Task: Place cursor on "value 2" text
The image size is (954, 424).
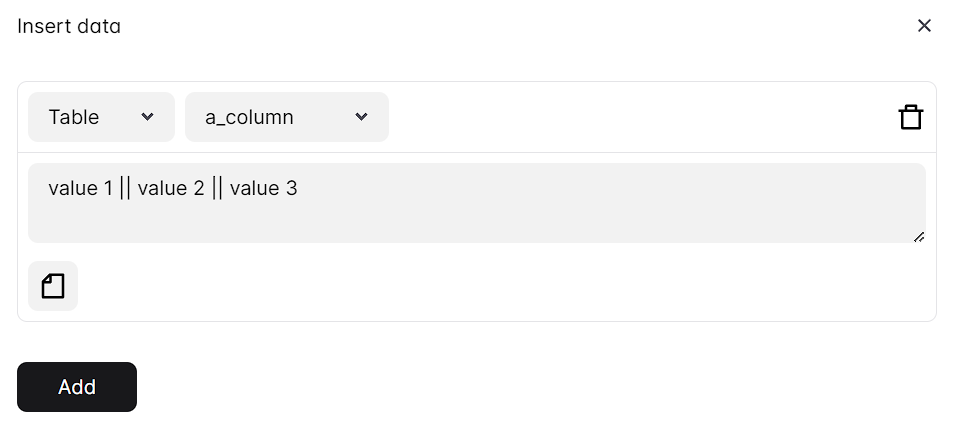Action: click(171, 188)
